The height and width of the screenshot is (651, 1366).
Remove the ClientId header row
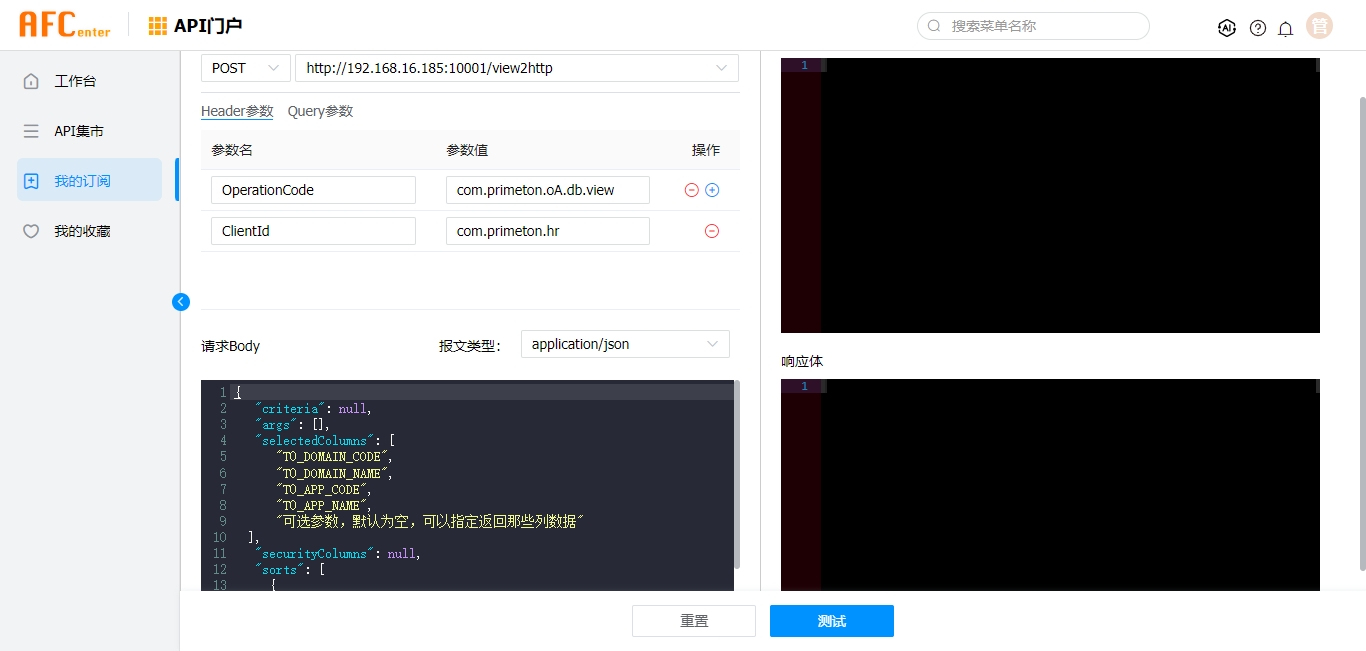(712, 231)
